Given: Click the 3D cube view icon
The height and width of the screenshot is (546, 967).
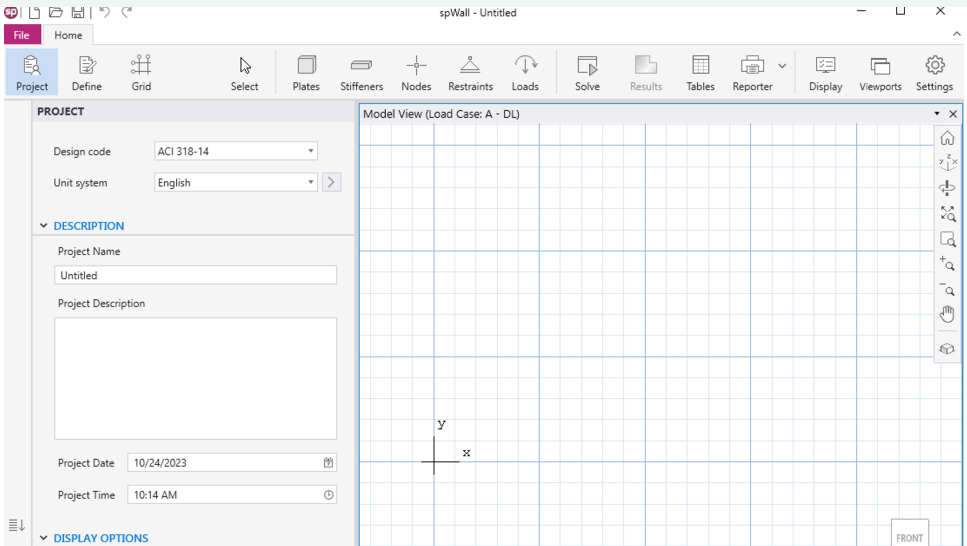Looking at the screenshot, I should point(947,349).
